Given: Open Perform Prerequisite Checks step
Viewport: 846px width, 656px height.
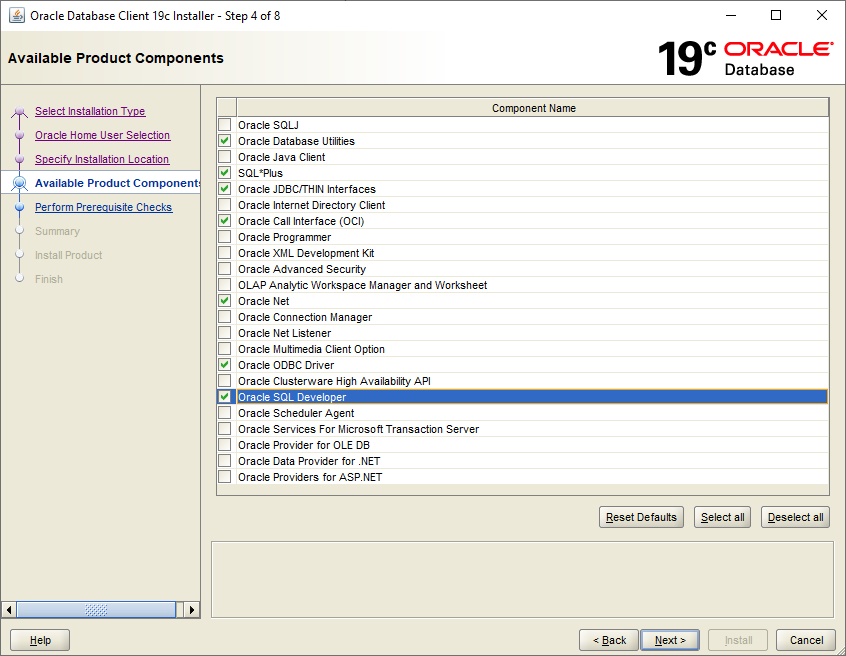Looking at the screenshot, I should (x=104, y=207).
